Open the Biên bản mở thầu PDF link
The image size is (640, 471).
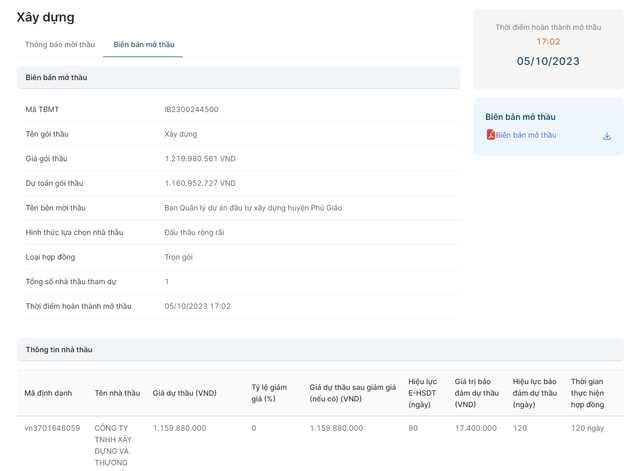coord(526,135)
